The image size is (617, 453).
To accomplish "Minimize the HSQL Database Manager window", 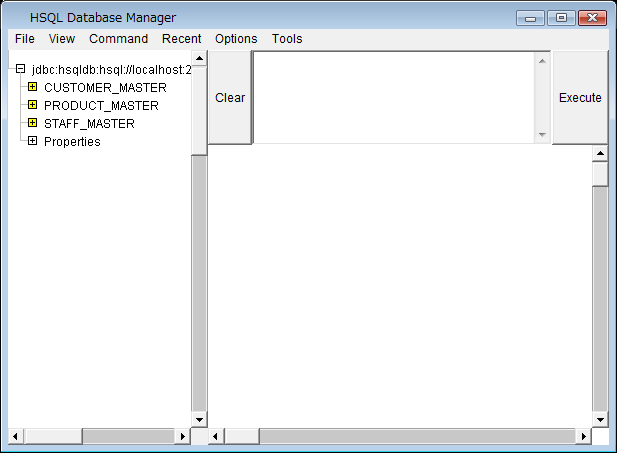I will point(530,18).
